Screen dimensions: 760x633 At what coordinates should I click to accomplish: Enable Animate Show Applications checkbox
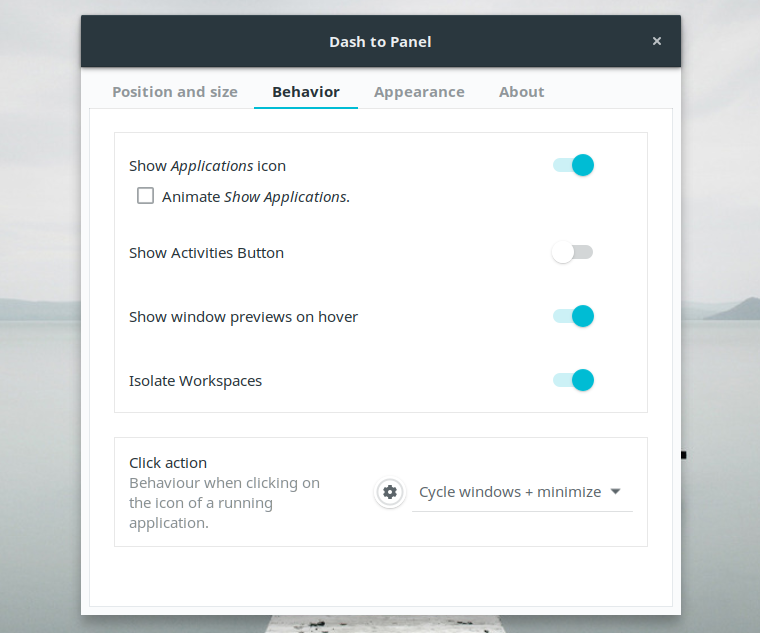(146, 196)
